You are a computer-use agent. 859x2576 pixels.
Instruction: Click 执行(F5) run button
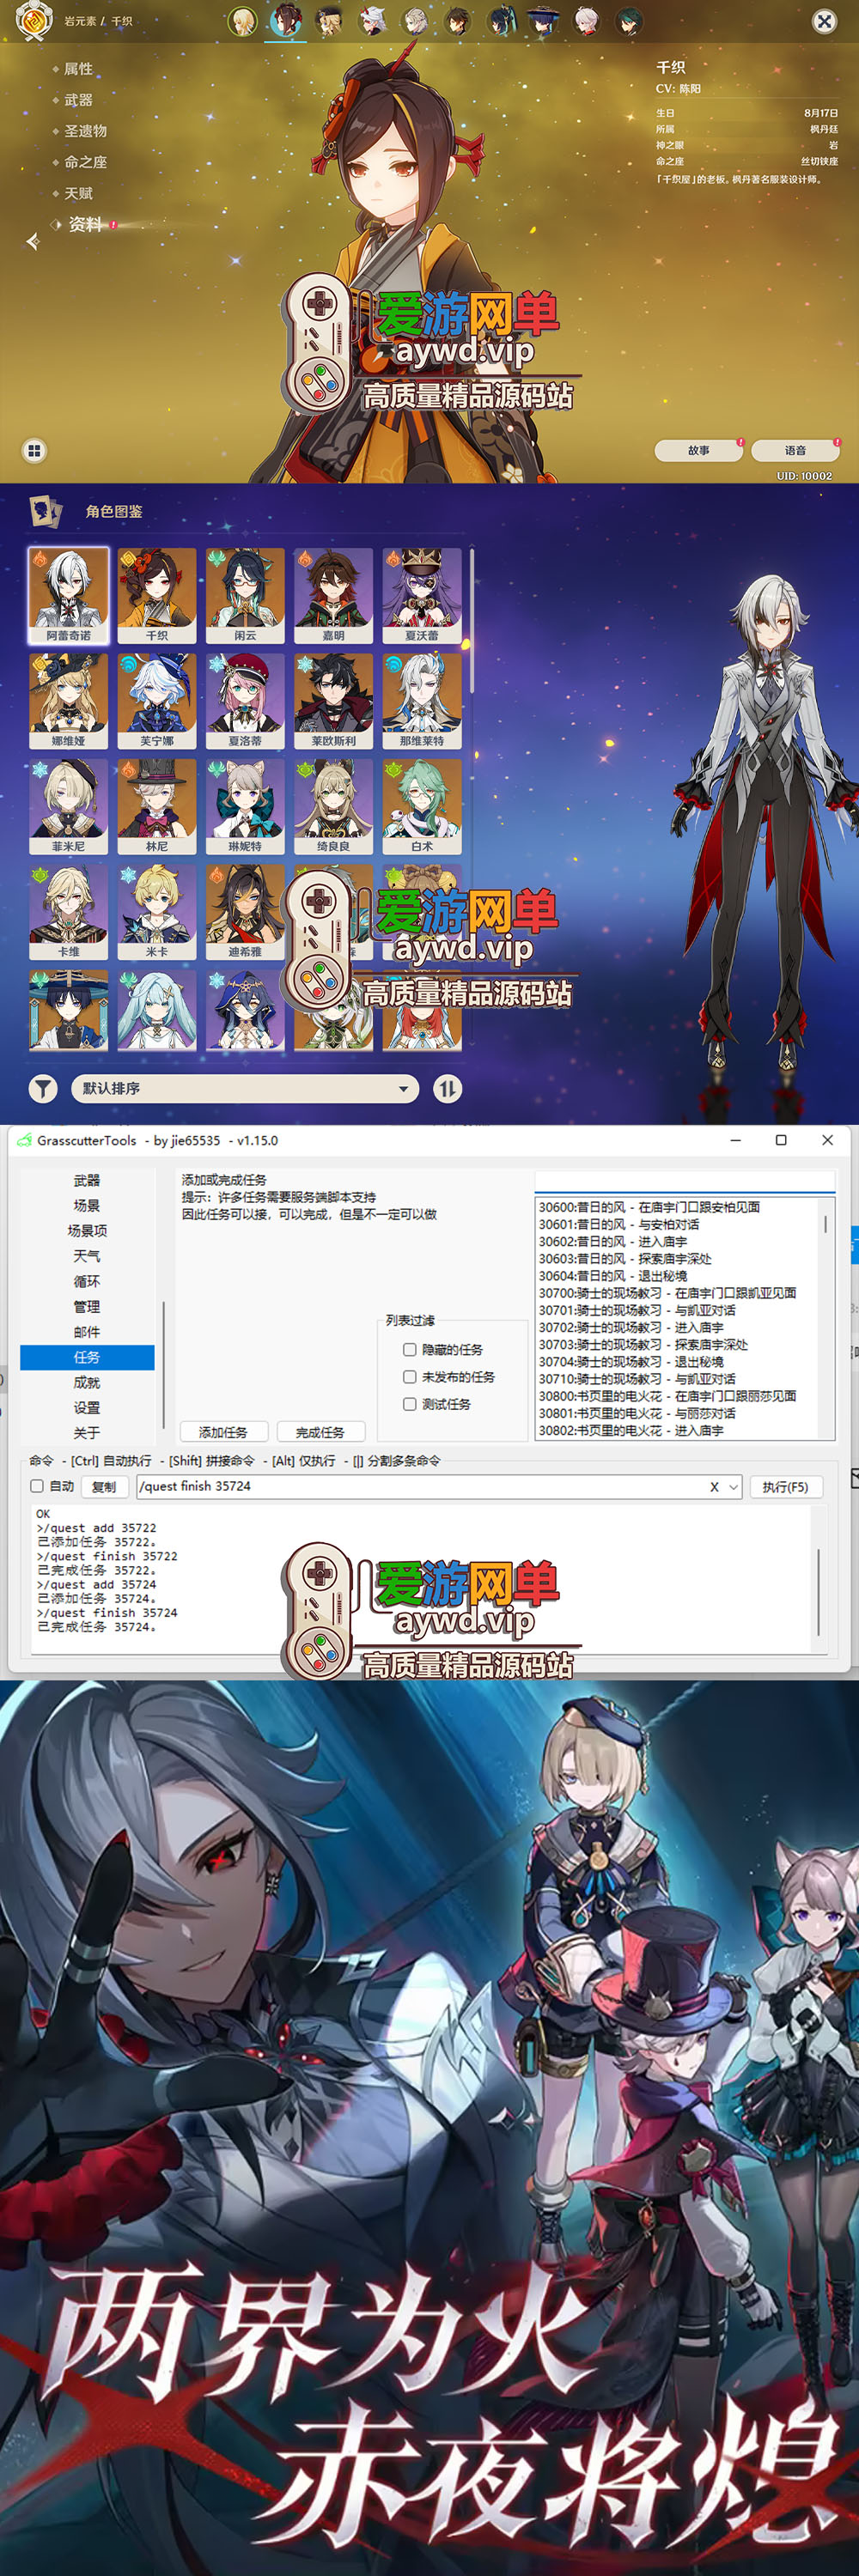785,1487
